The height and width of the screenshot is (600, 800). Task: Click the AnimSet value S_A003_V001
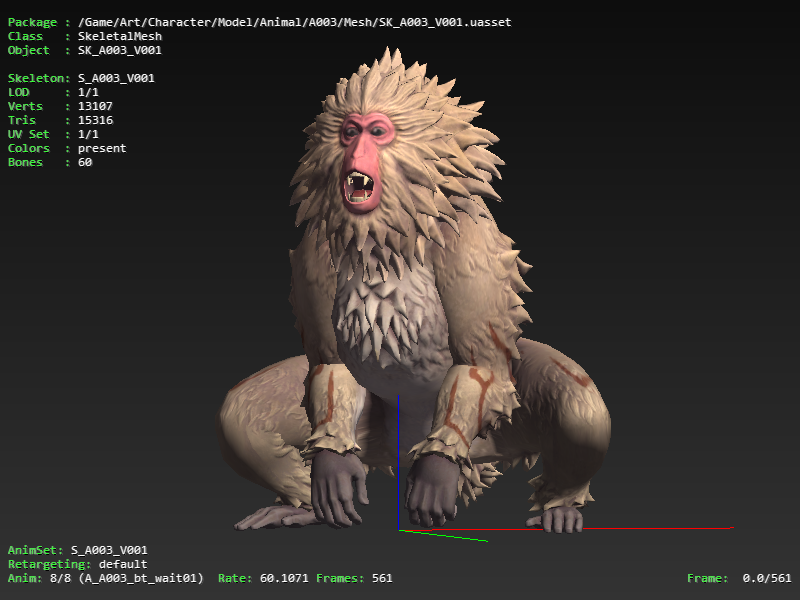109,551
